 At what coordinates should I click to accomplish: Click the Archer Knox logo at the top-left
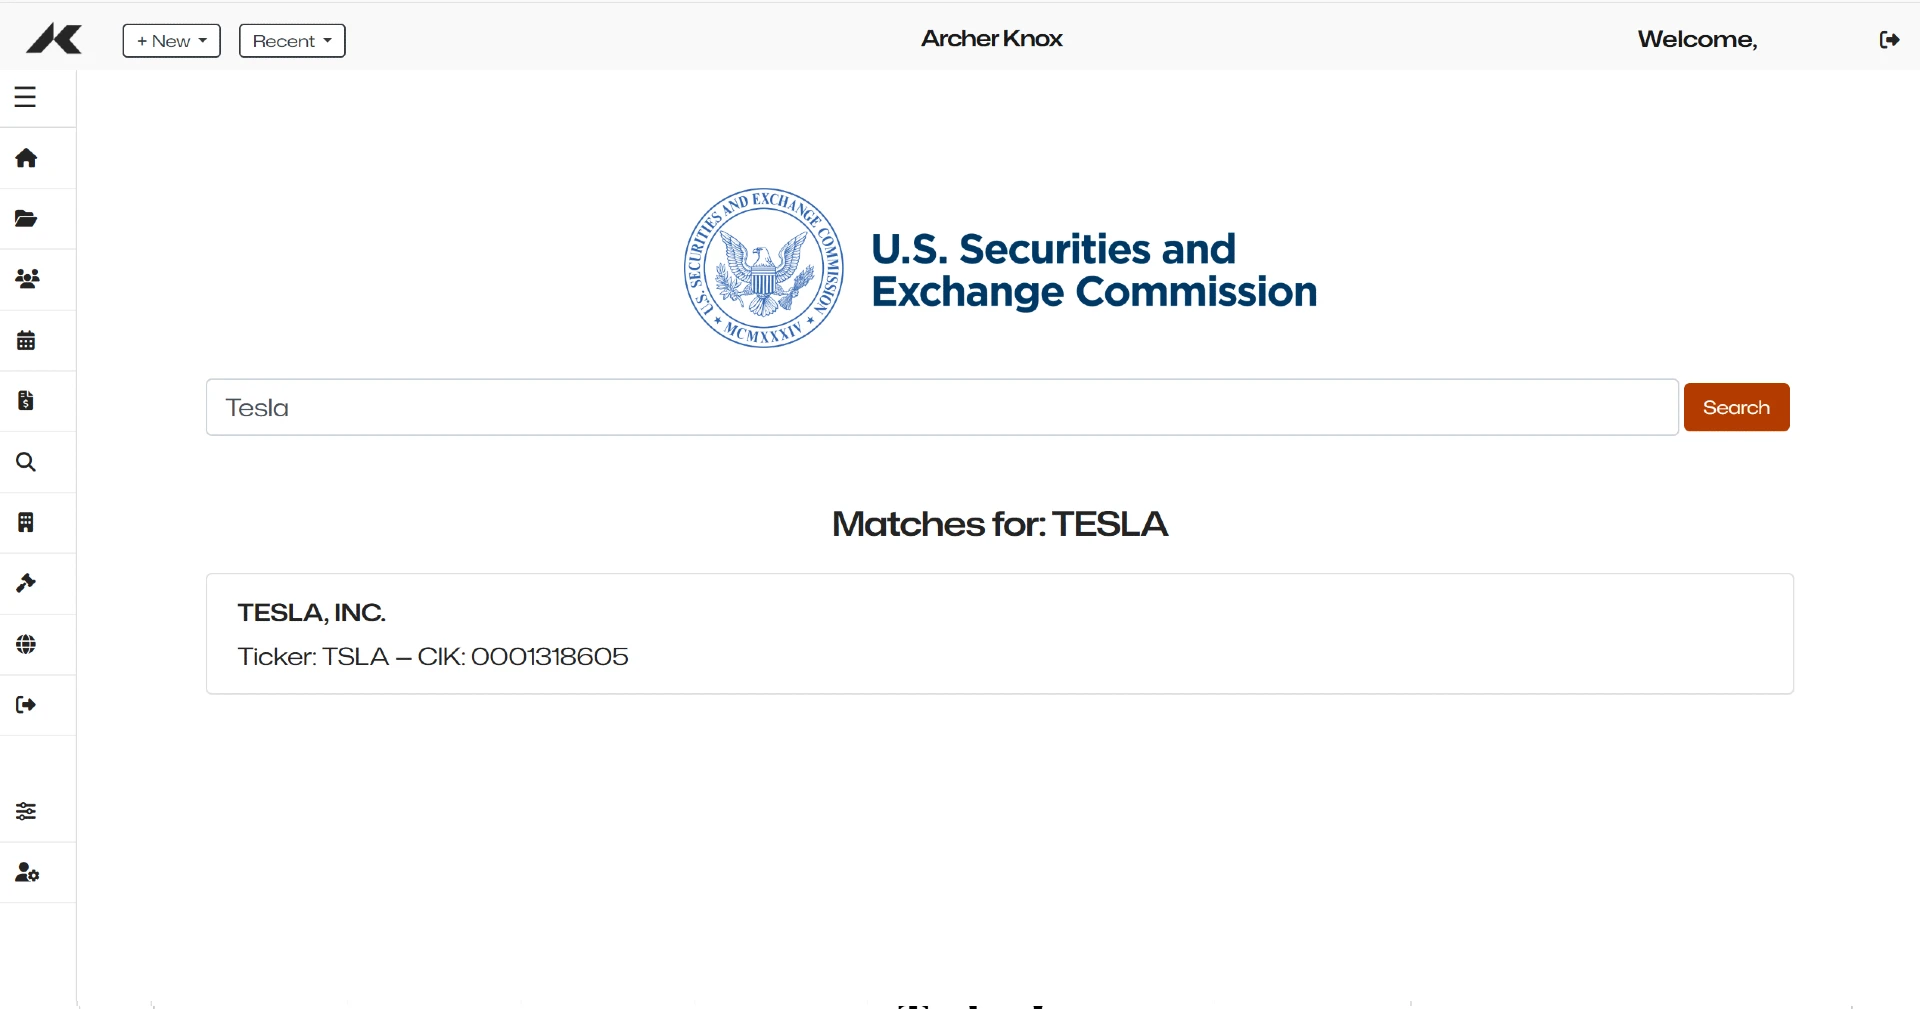(x=54, y=40)
